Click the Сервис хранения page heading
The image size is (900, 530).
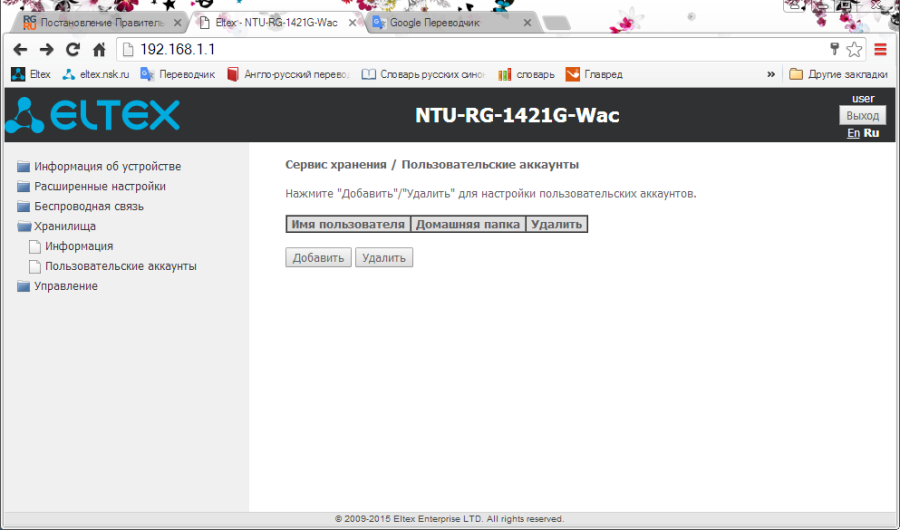tap(432, 165)
